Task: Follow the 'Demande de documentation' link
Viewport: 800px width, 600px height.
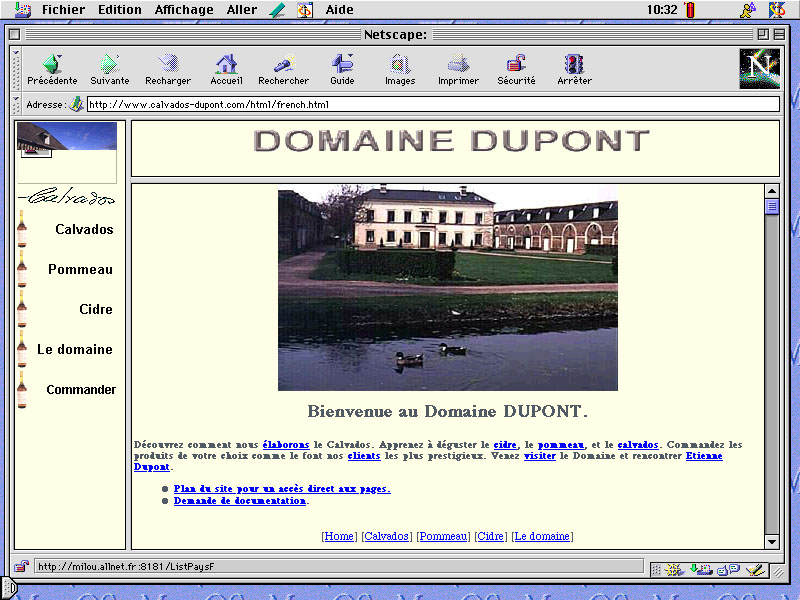Action: coord(240,501)
